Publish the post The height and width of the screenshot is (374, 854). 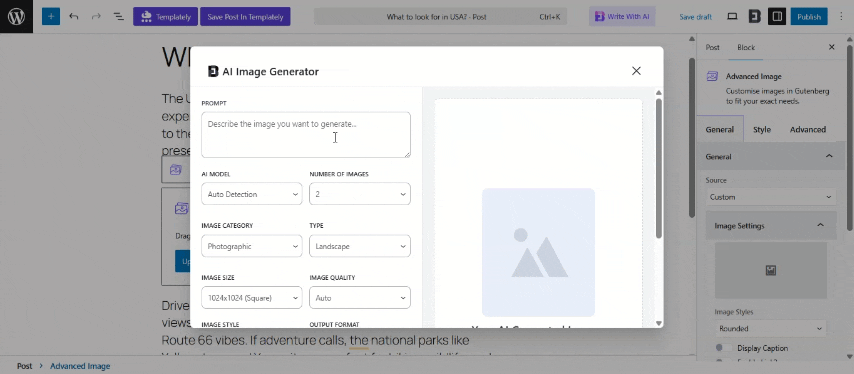tap(809, 16)
